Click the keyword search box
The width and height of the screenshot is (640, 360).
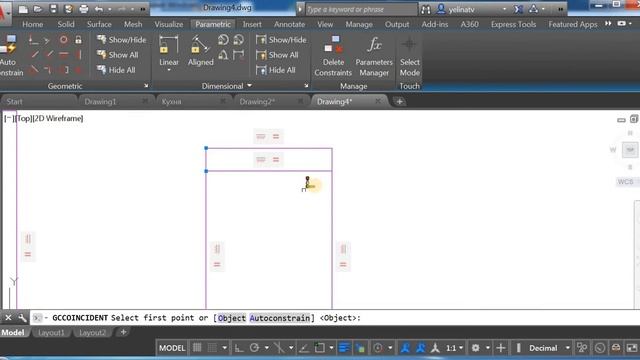point(361,9)
